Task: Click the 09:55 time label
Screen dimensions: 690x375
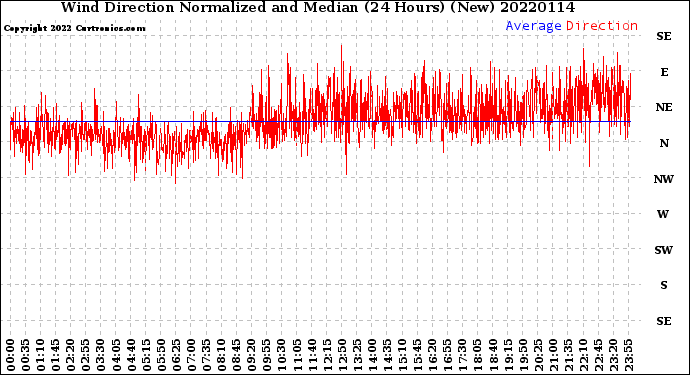Action: point(267,355)
